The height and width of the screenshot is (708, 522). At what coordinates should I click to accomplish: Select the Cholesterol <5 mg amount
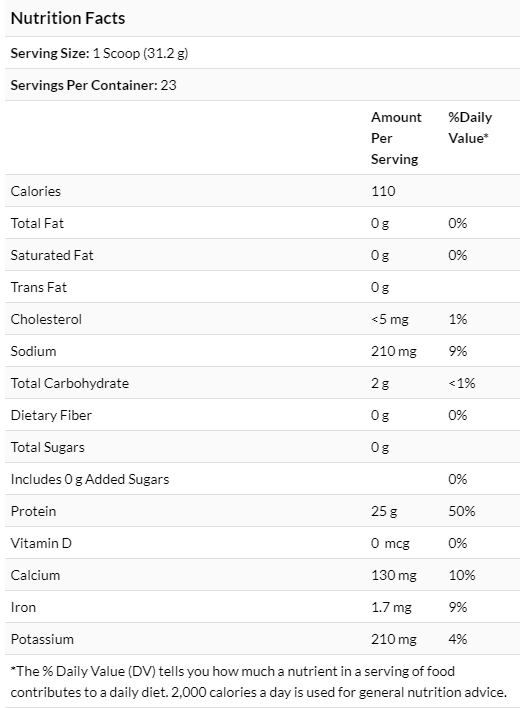click(390, 319)
